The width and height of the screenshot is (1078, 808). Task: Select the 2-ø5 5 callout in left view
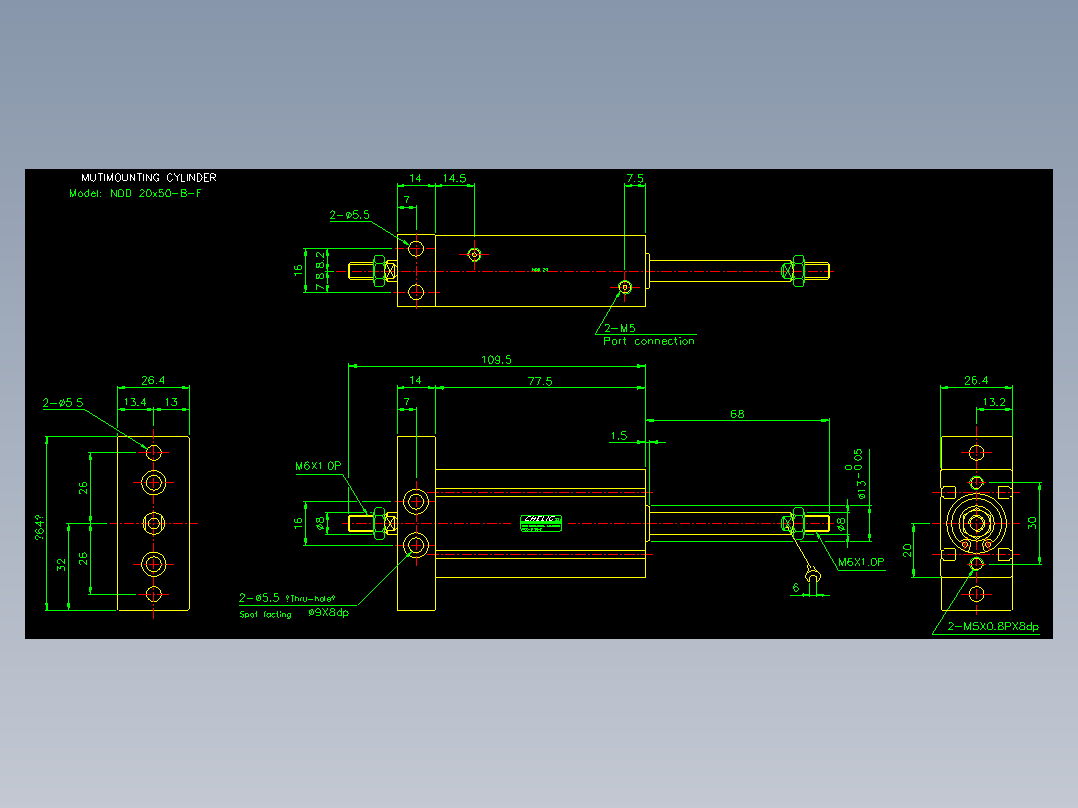pos(63,402)
